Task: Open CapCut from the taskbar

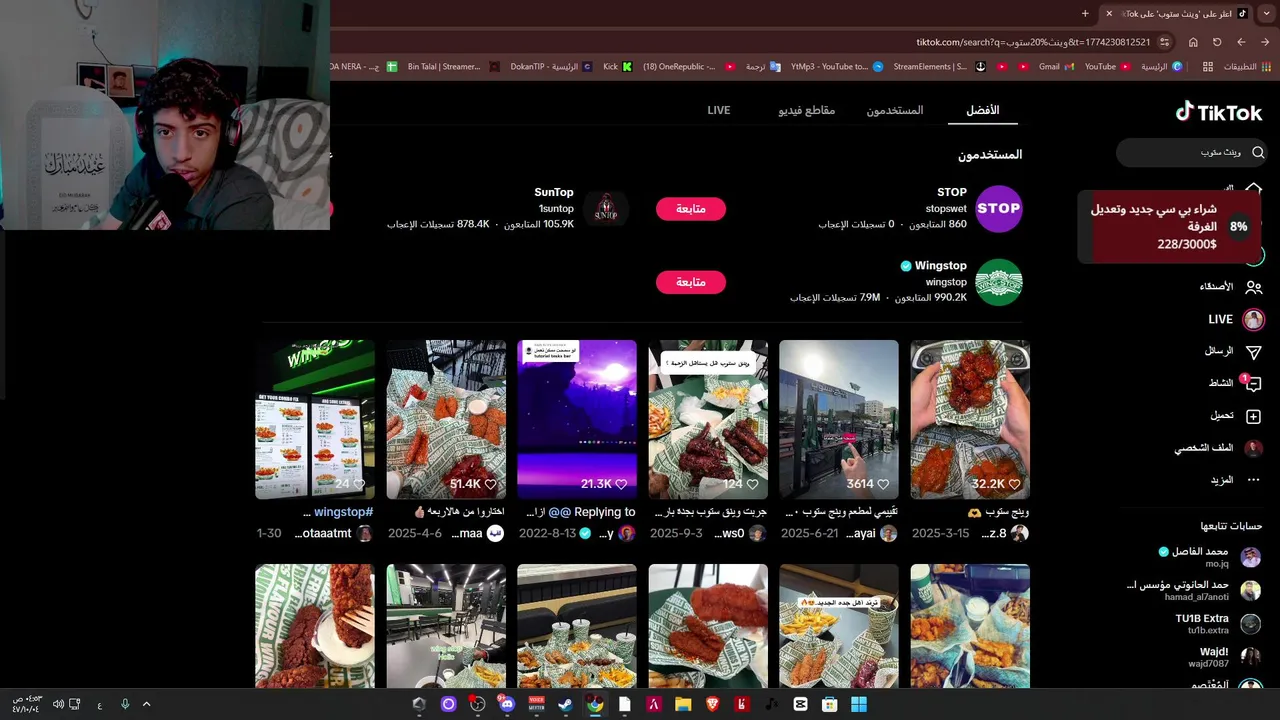Action: point(800,704)
